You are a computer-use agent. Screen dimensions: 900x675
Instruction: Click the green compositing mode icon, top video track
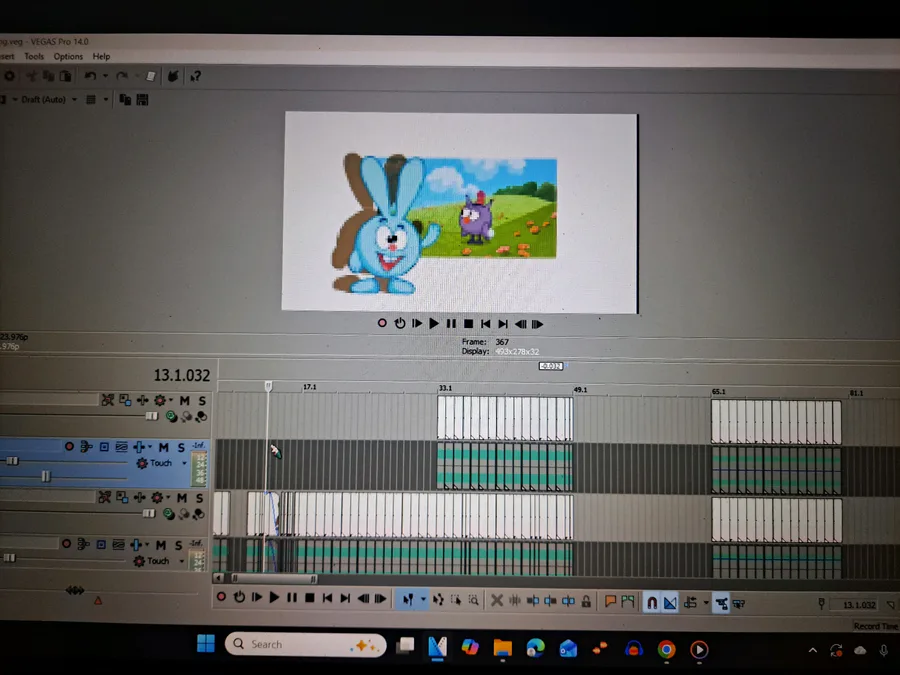click(171, 417)
